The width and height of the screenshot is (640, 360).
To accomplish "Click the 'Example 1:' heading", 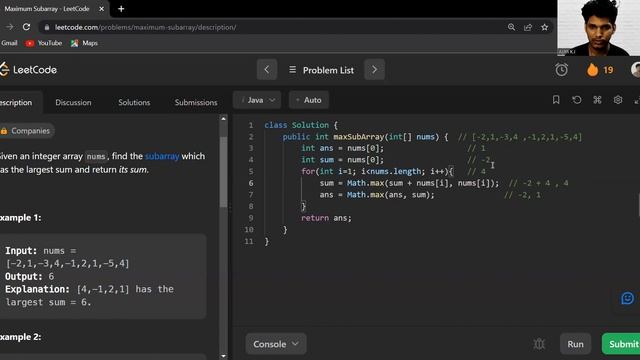I will pyautogui.click(x=20, y=218).
